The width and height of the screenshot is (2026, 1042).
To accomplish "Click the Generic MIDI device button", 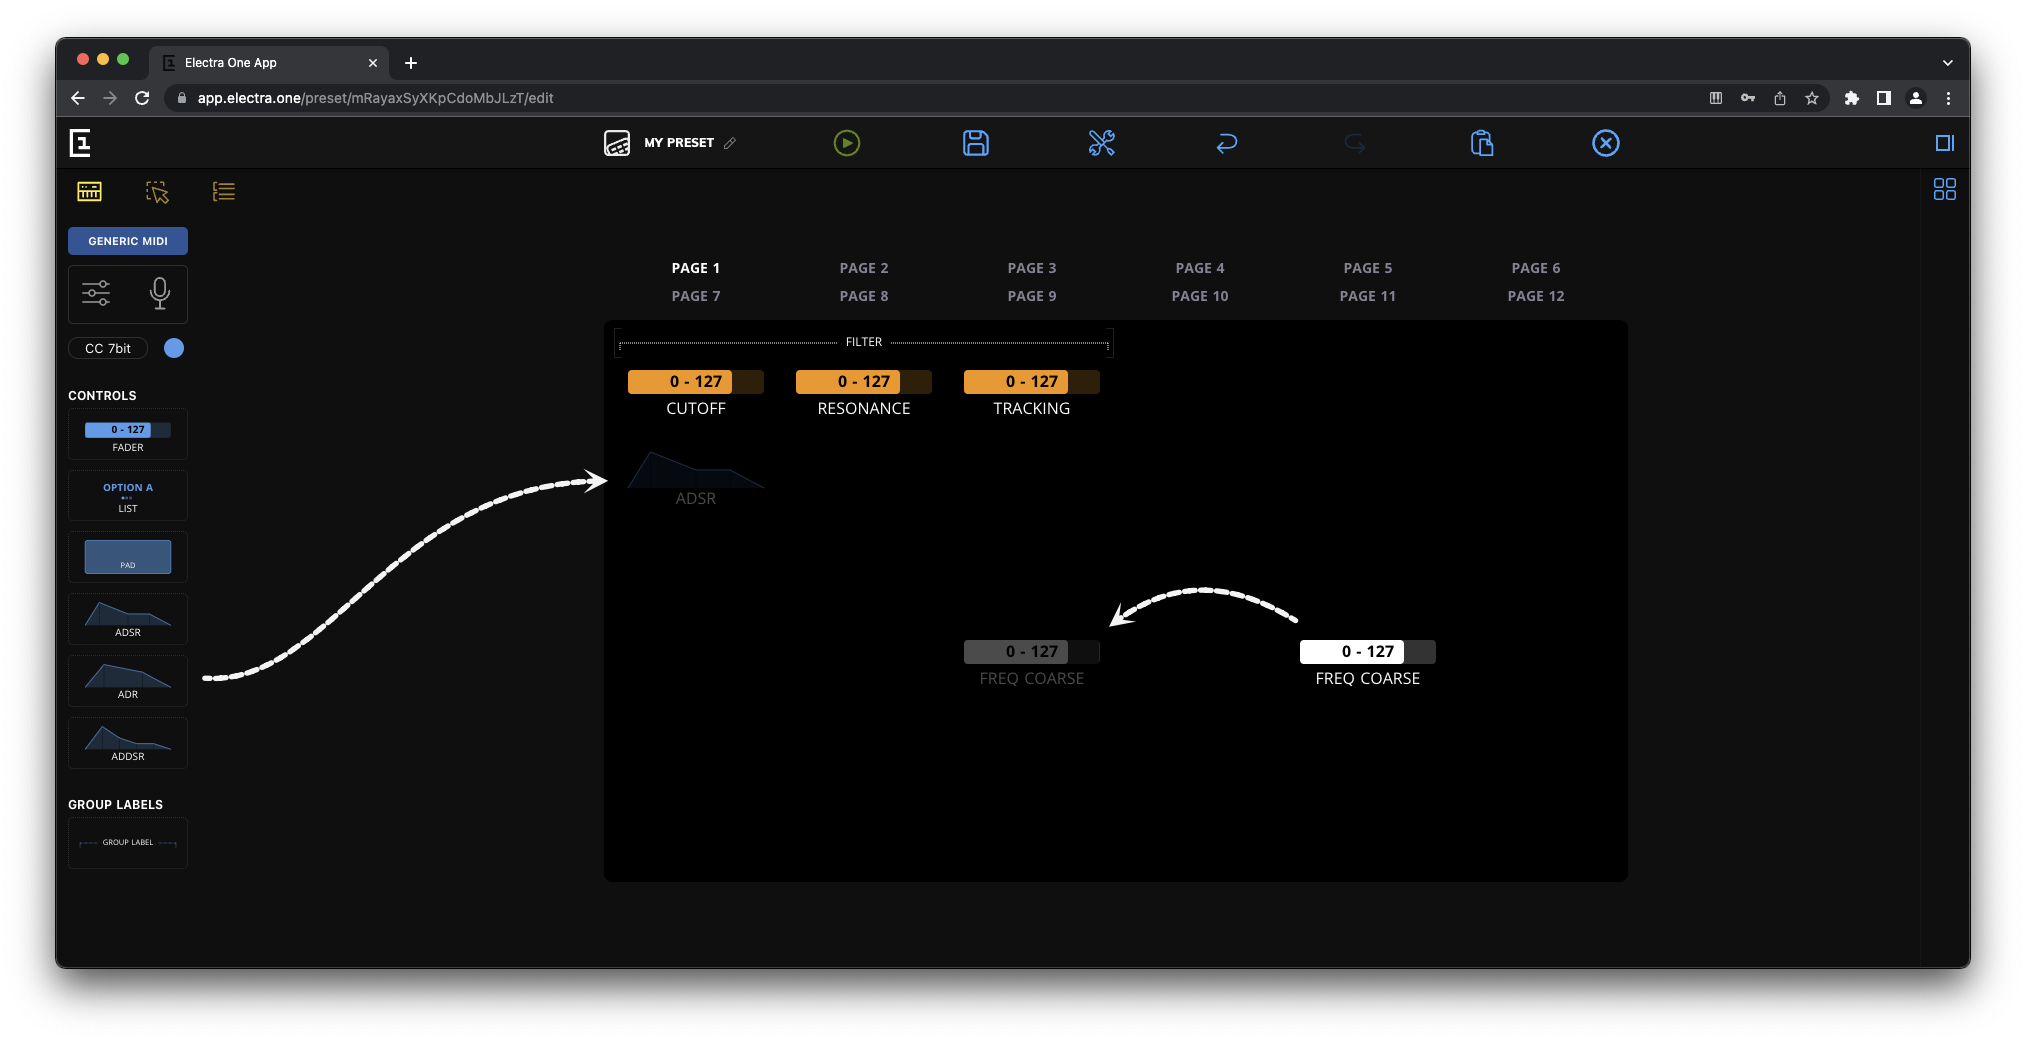I will [128, 241].
